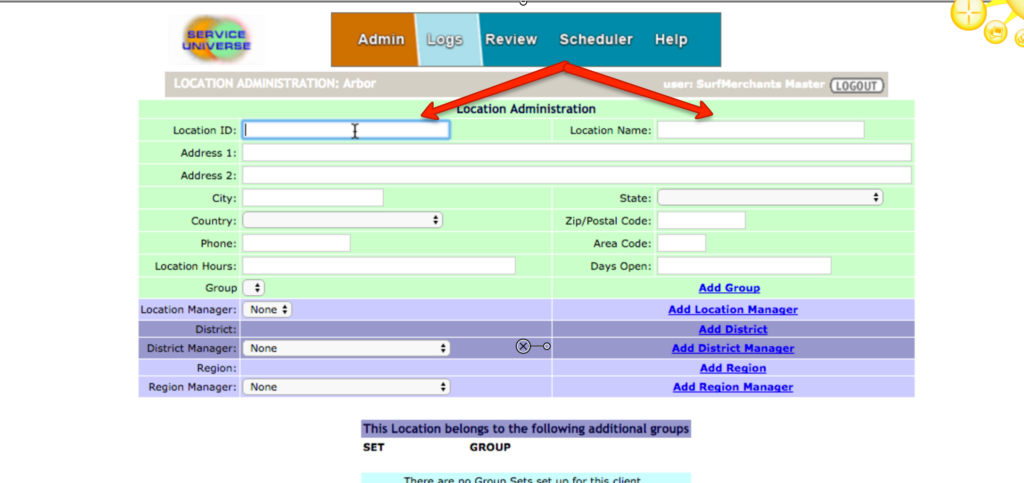This screenshot has height=483, width=1024.
Task: Expand the Group dropdown
Action: (x=253, y=288)
